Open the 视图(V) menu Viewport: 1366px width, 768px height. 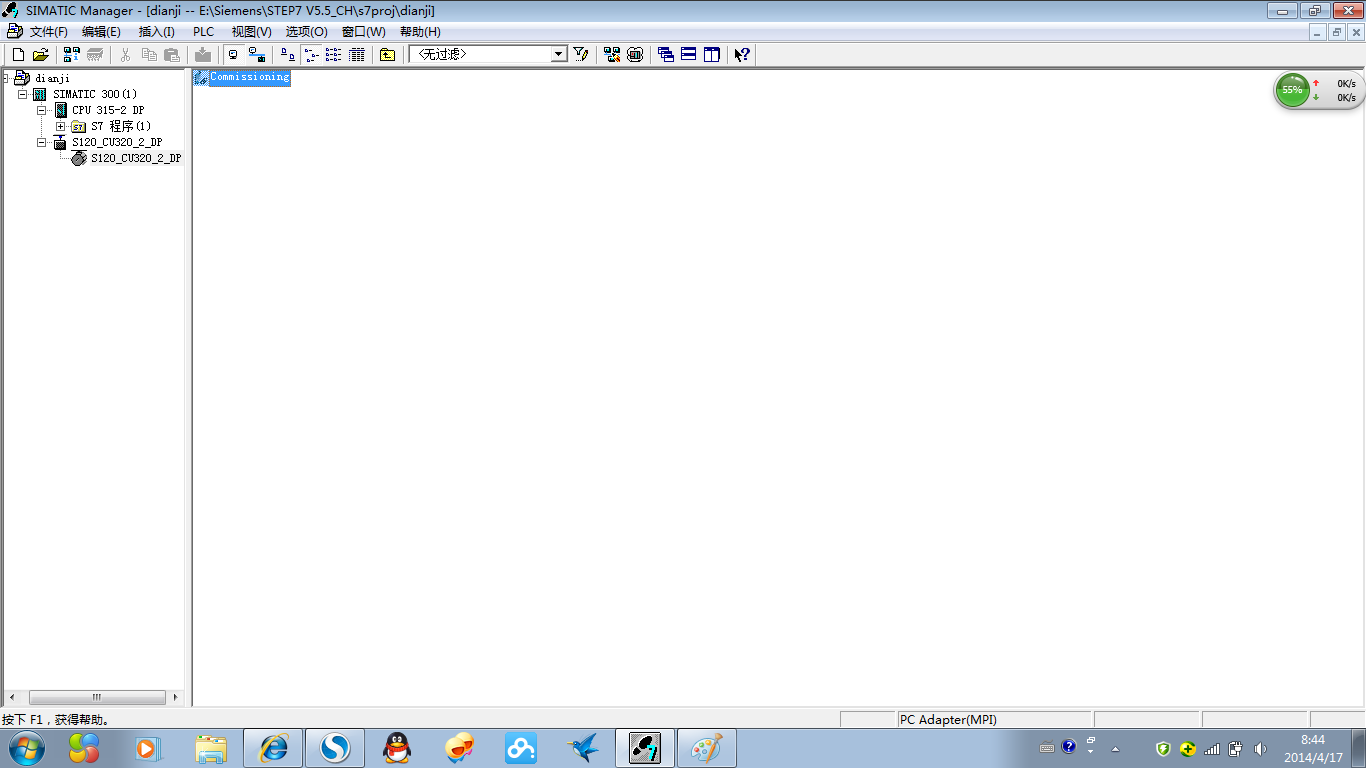pos(251,32)
